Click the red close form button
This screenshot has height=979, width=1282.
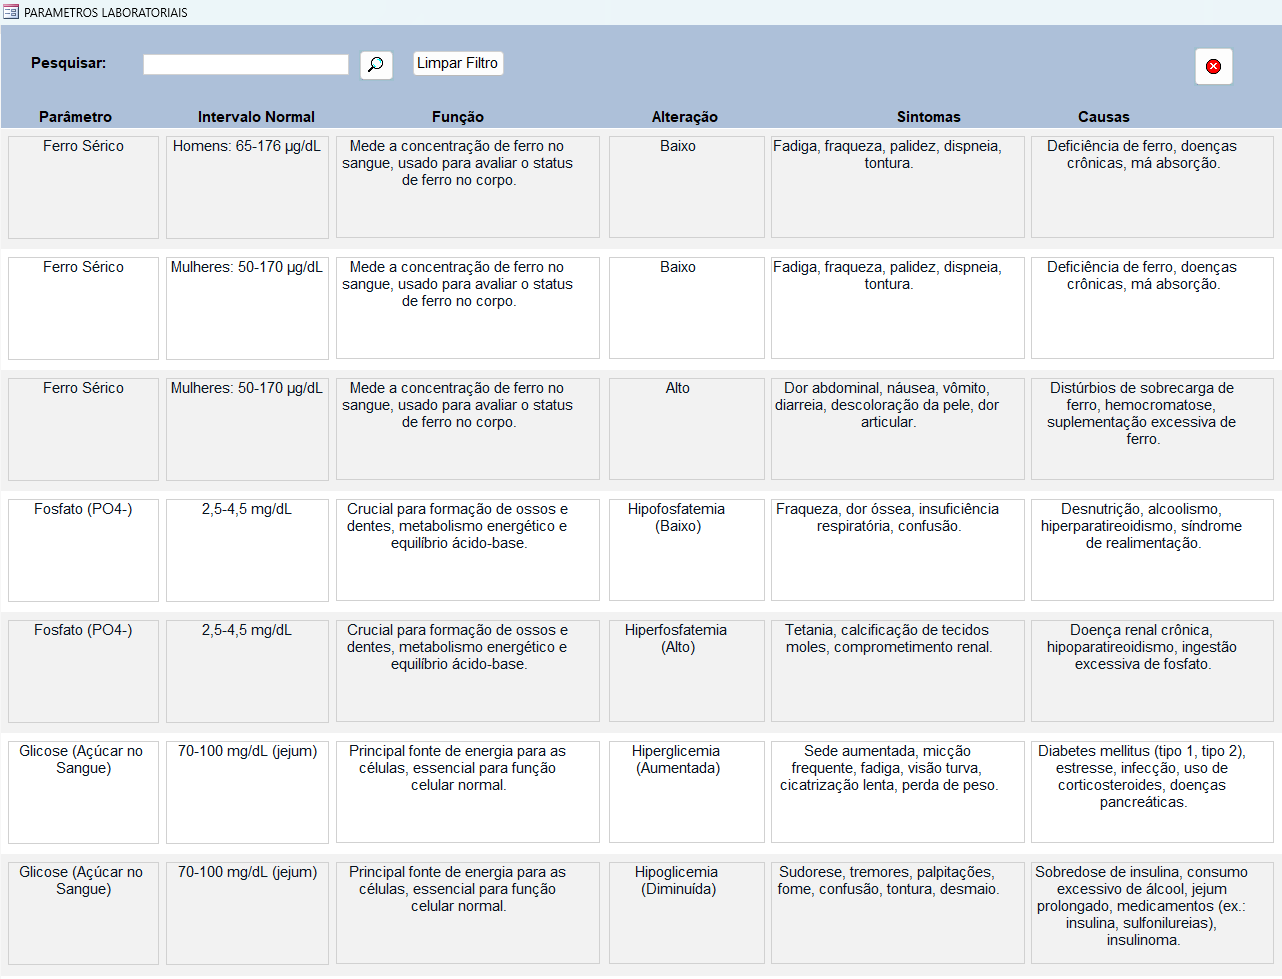coord(1213,66)
